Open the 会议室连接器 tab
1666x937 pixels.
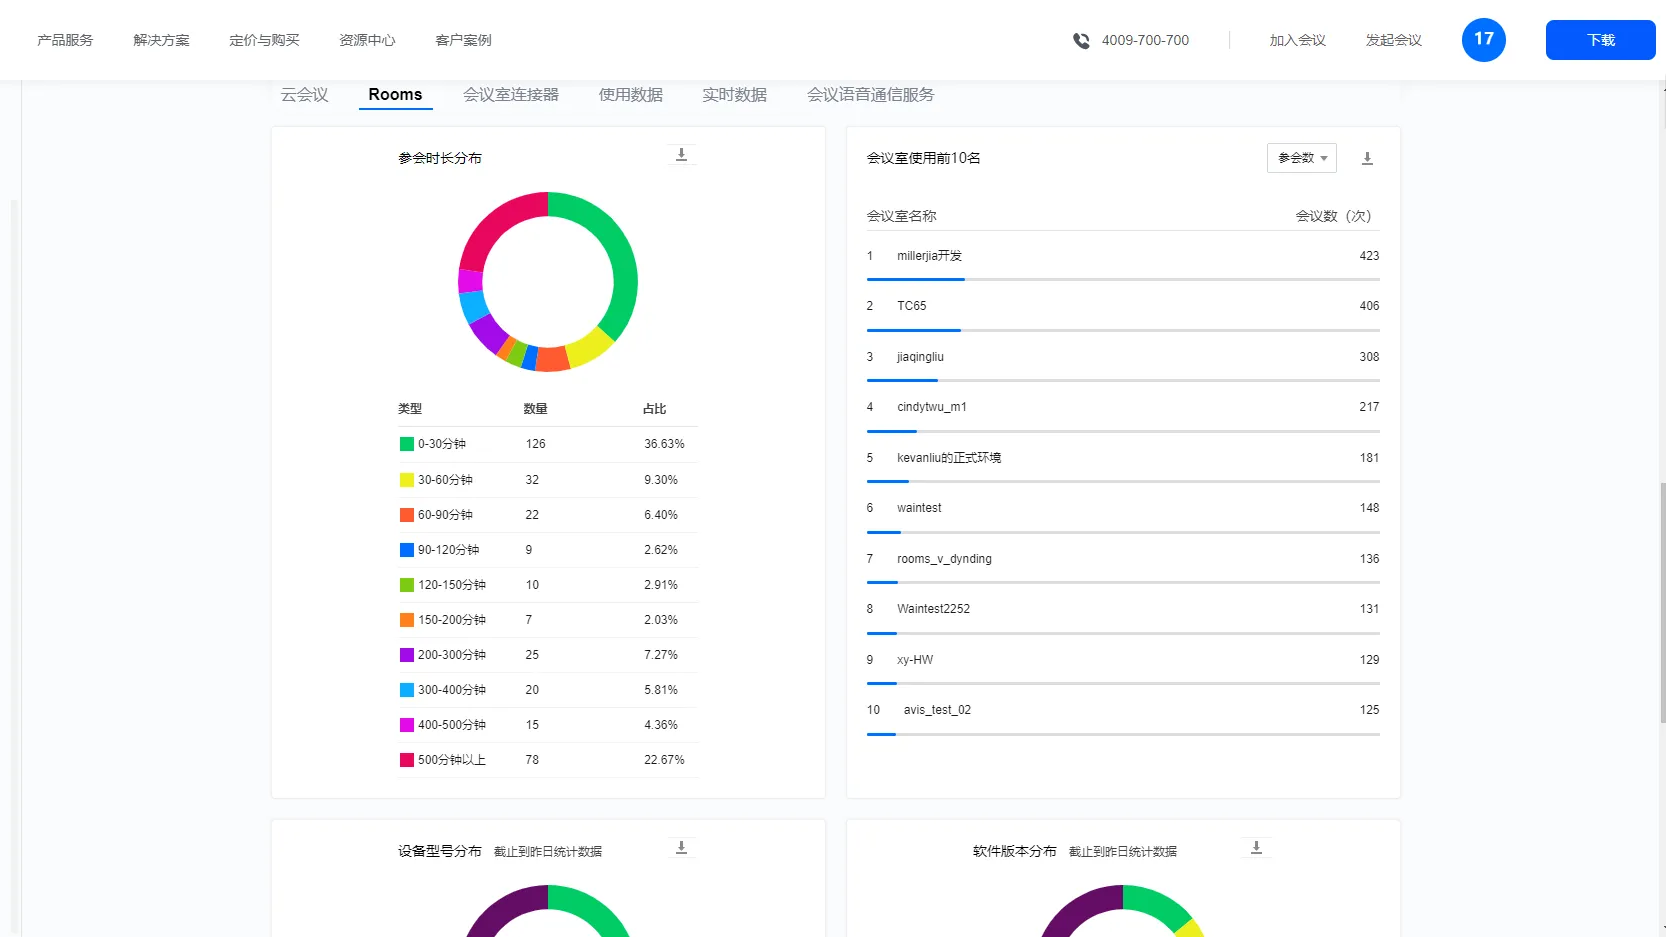[510, 94]
